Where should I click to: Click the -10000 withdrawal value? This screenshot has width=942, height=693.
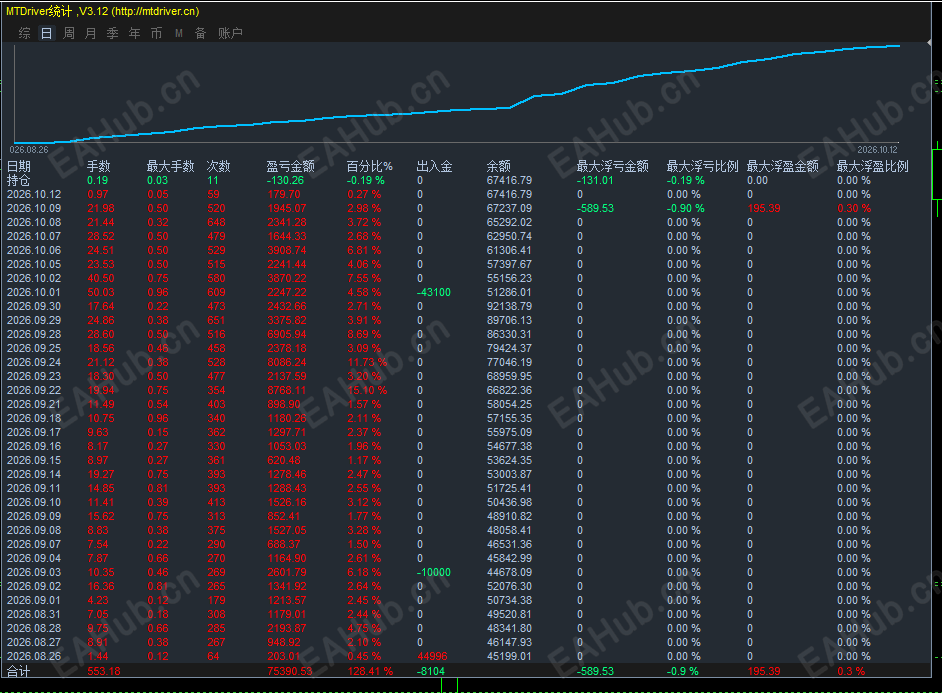click(434, 572)
